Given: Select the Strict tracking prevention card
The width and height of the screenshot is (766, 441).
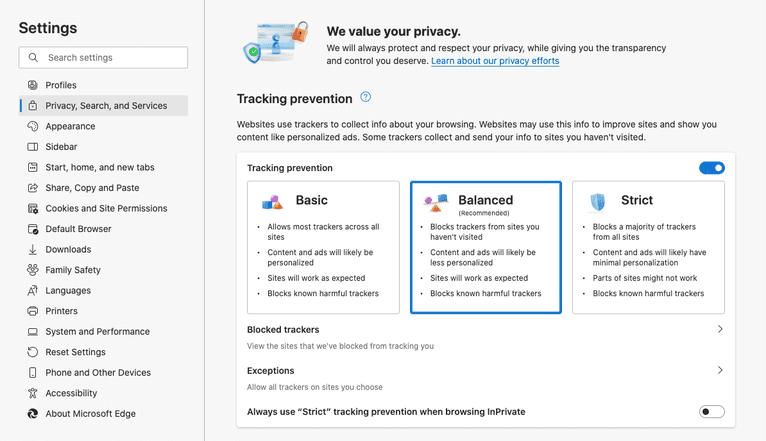Looking at the screenshot, I should point(648,247).
